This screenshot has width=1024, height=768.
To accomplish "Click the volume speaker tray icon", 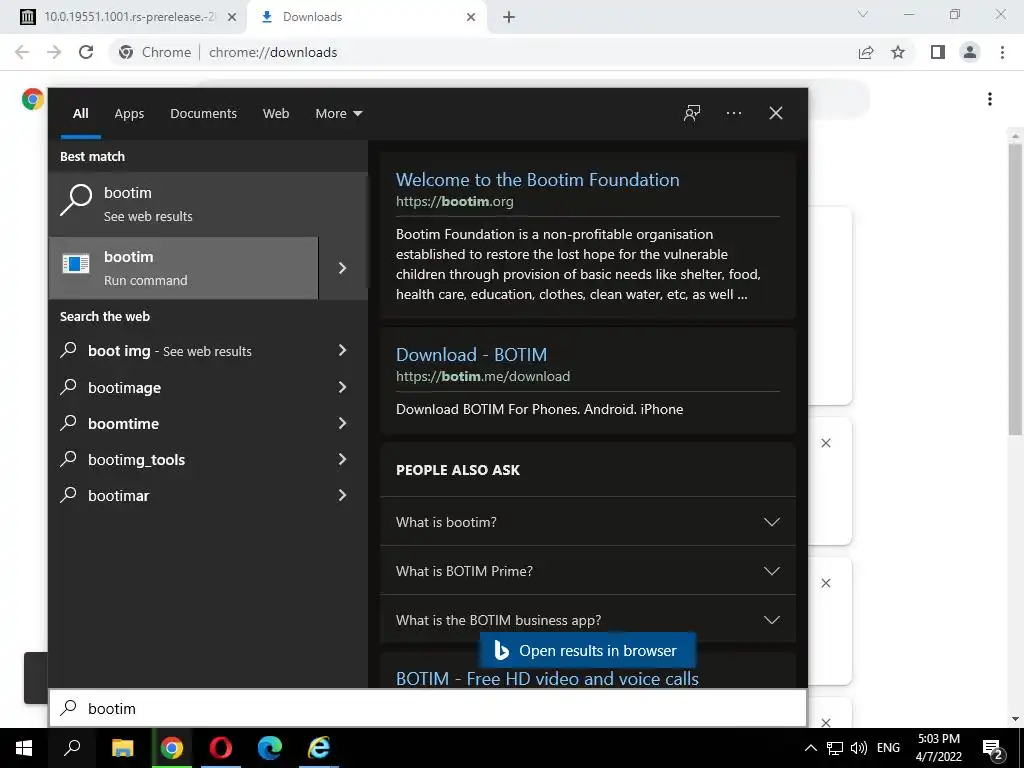I will (859, 748).
